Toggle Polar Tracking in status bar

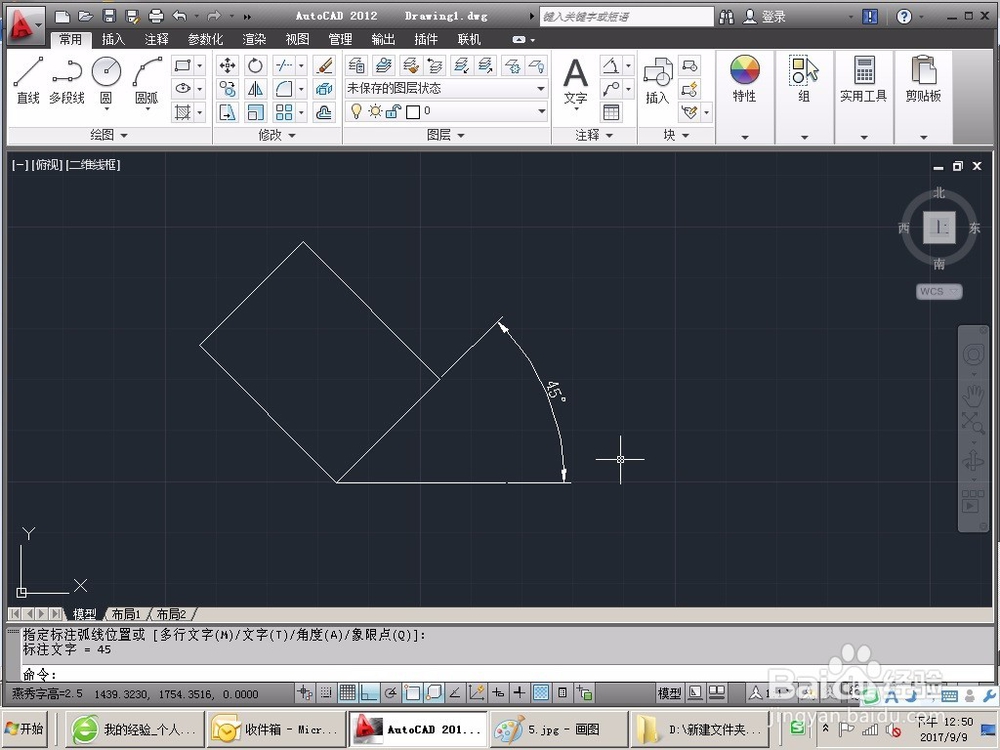click(x=391, y=693)
